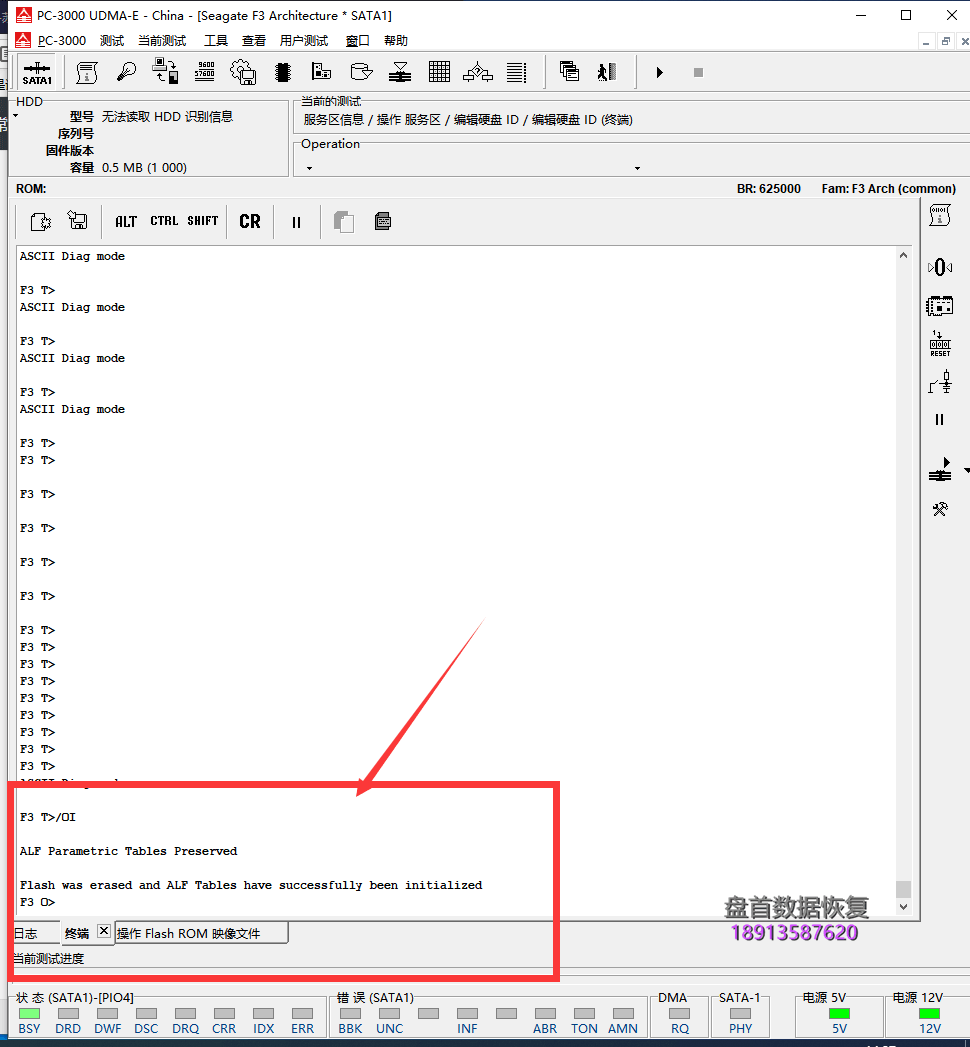
Task: Click the terminal scrollbar thumb
Action: [903, 889]
